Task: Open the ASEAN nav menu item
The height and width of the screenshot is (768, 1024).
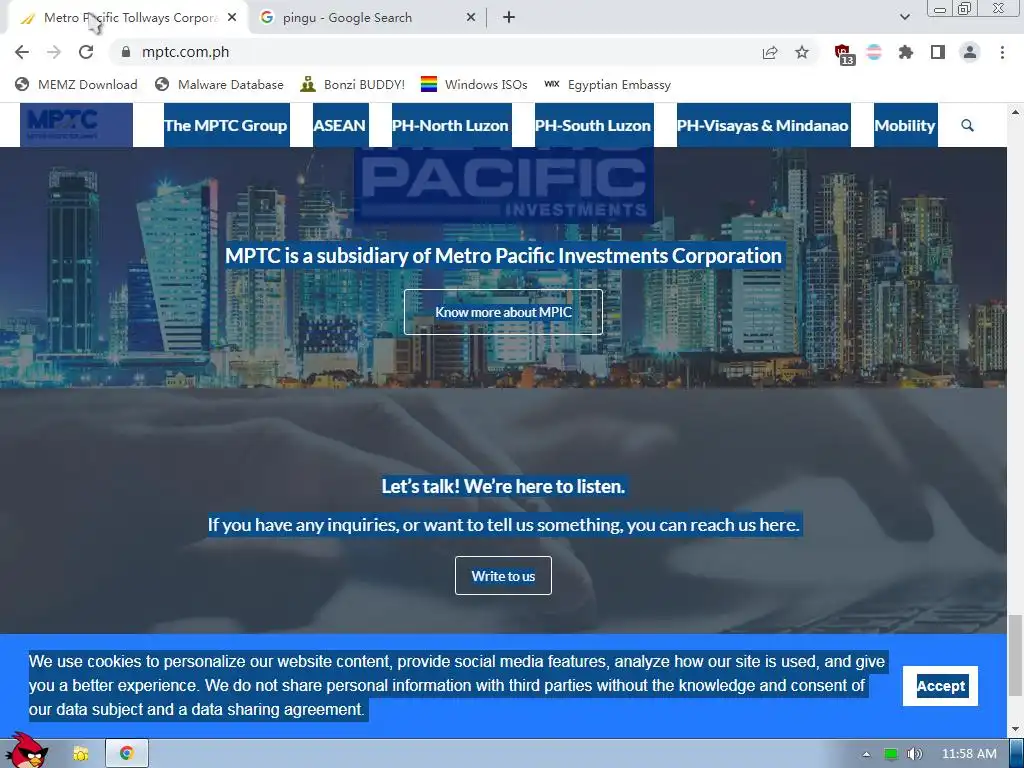Action: (x=340, y=125)
